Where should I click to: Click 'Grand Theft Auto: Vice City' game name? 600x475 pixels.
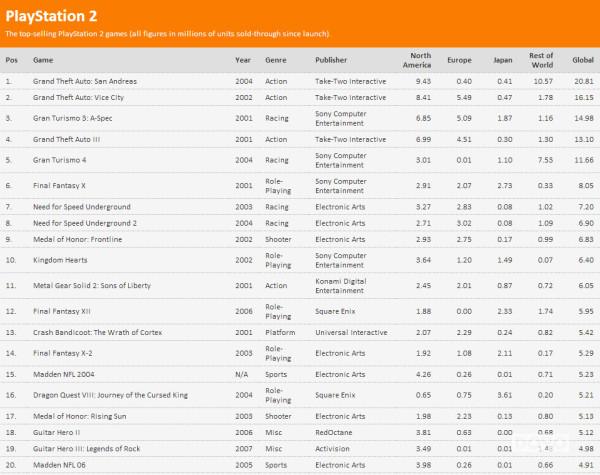click(78, 98)
